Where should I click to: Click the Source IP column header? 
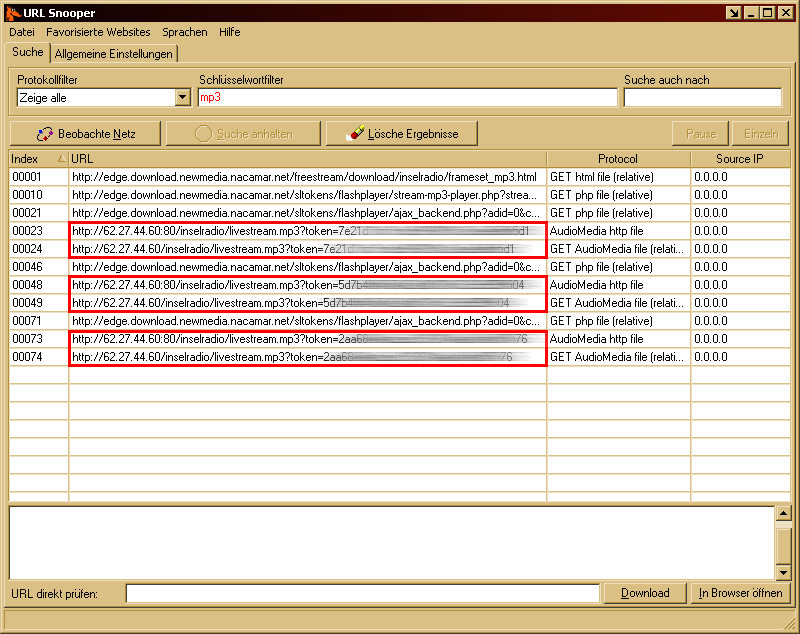[x=740, y=159]
